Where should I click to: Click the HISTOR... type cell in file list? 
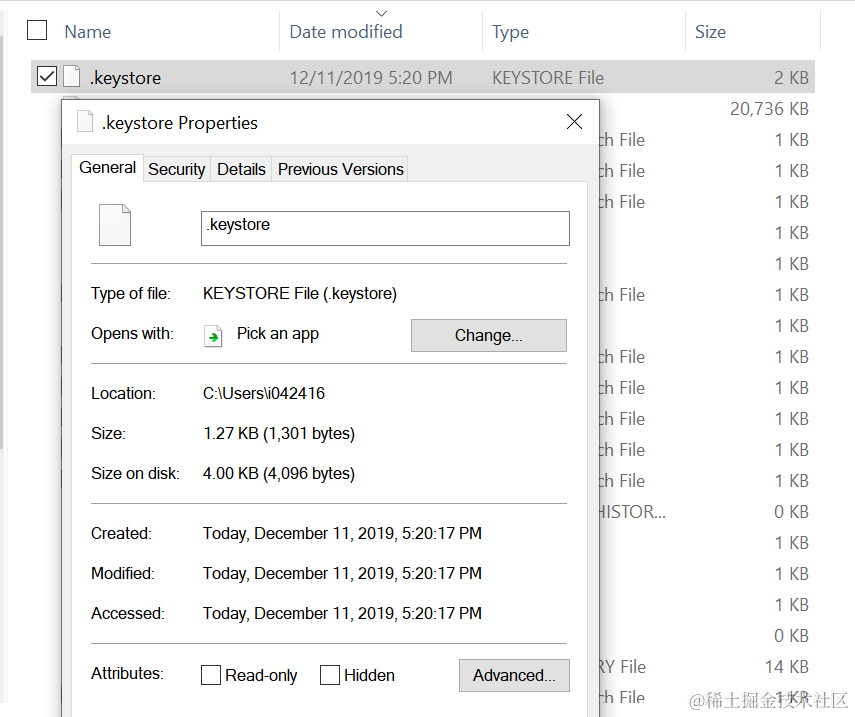[x=633, y=511]
